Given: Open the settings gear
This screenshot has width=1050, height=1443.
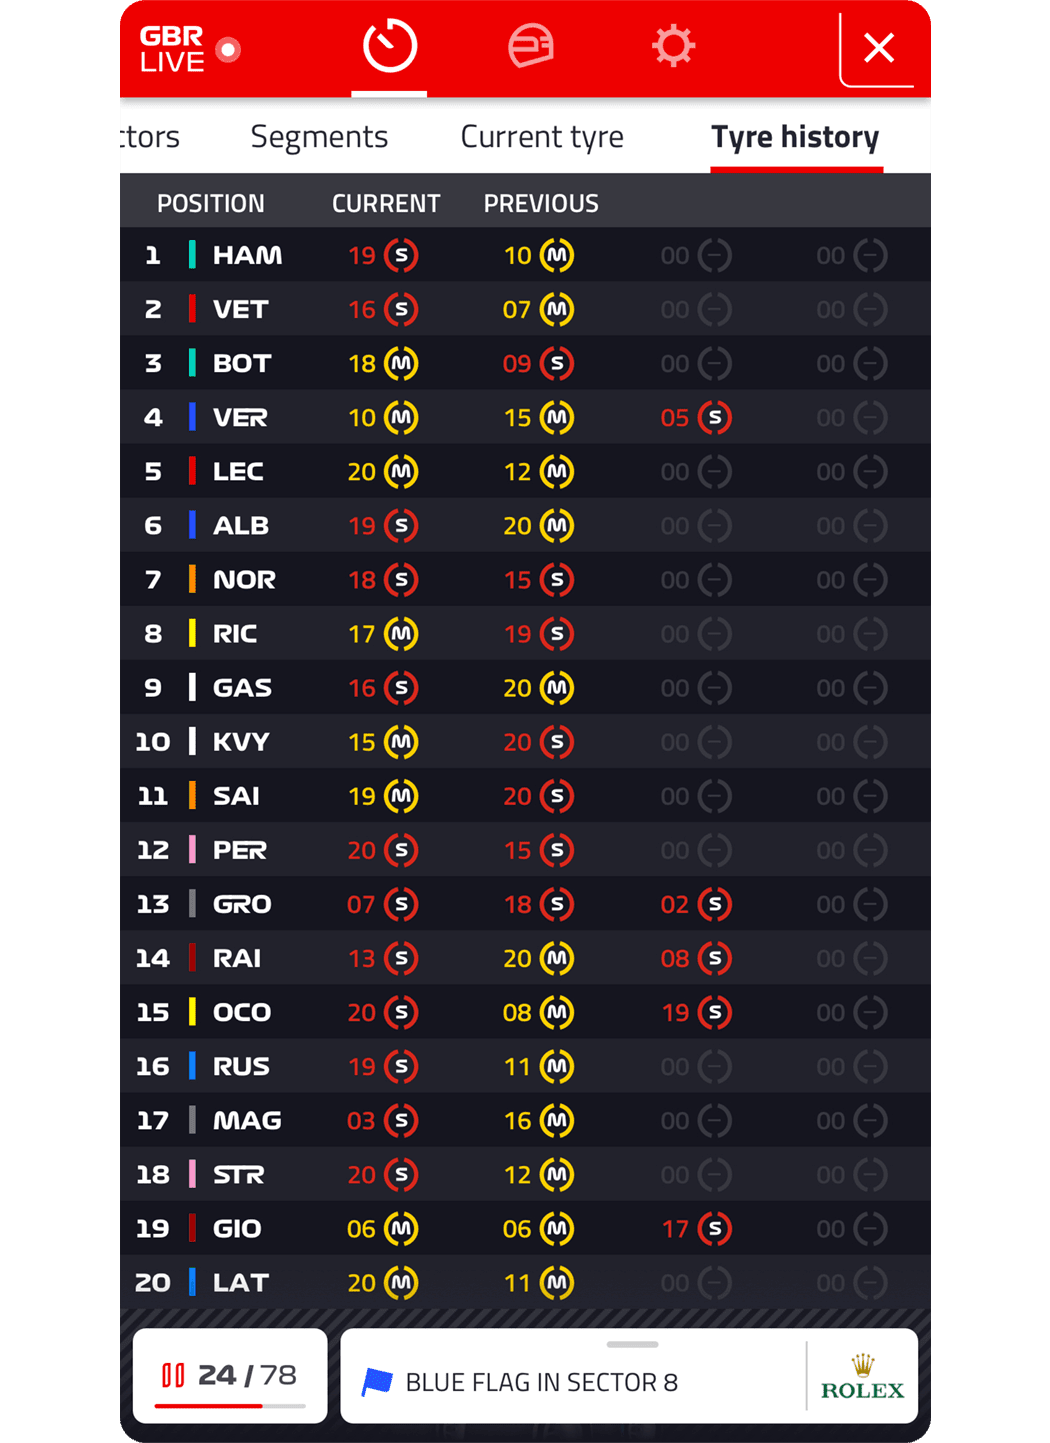Looking at the screenshot, I should [673, 46].
